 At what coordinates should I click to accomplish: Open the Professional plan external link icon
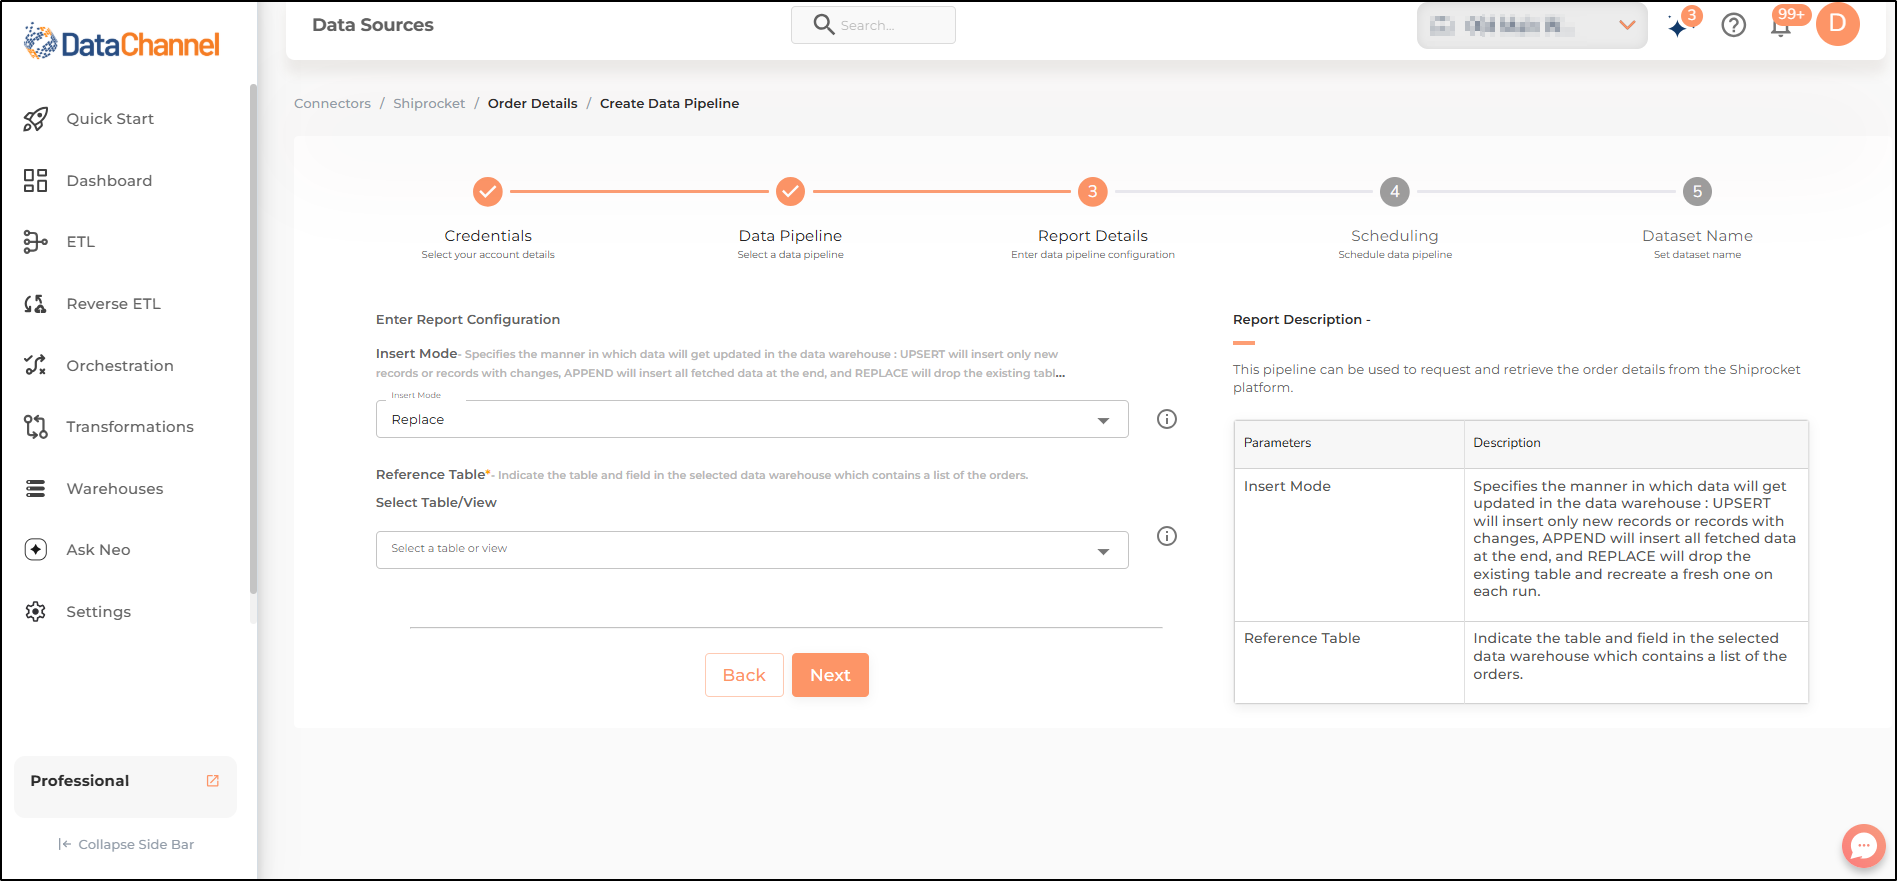[213, 781]
